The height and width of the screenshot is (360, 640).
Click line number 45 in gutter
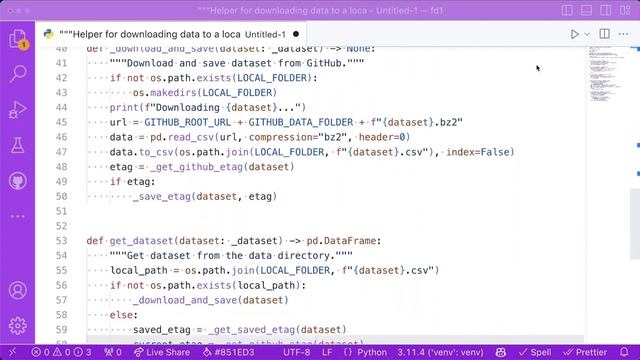[61, 122]
